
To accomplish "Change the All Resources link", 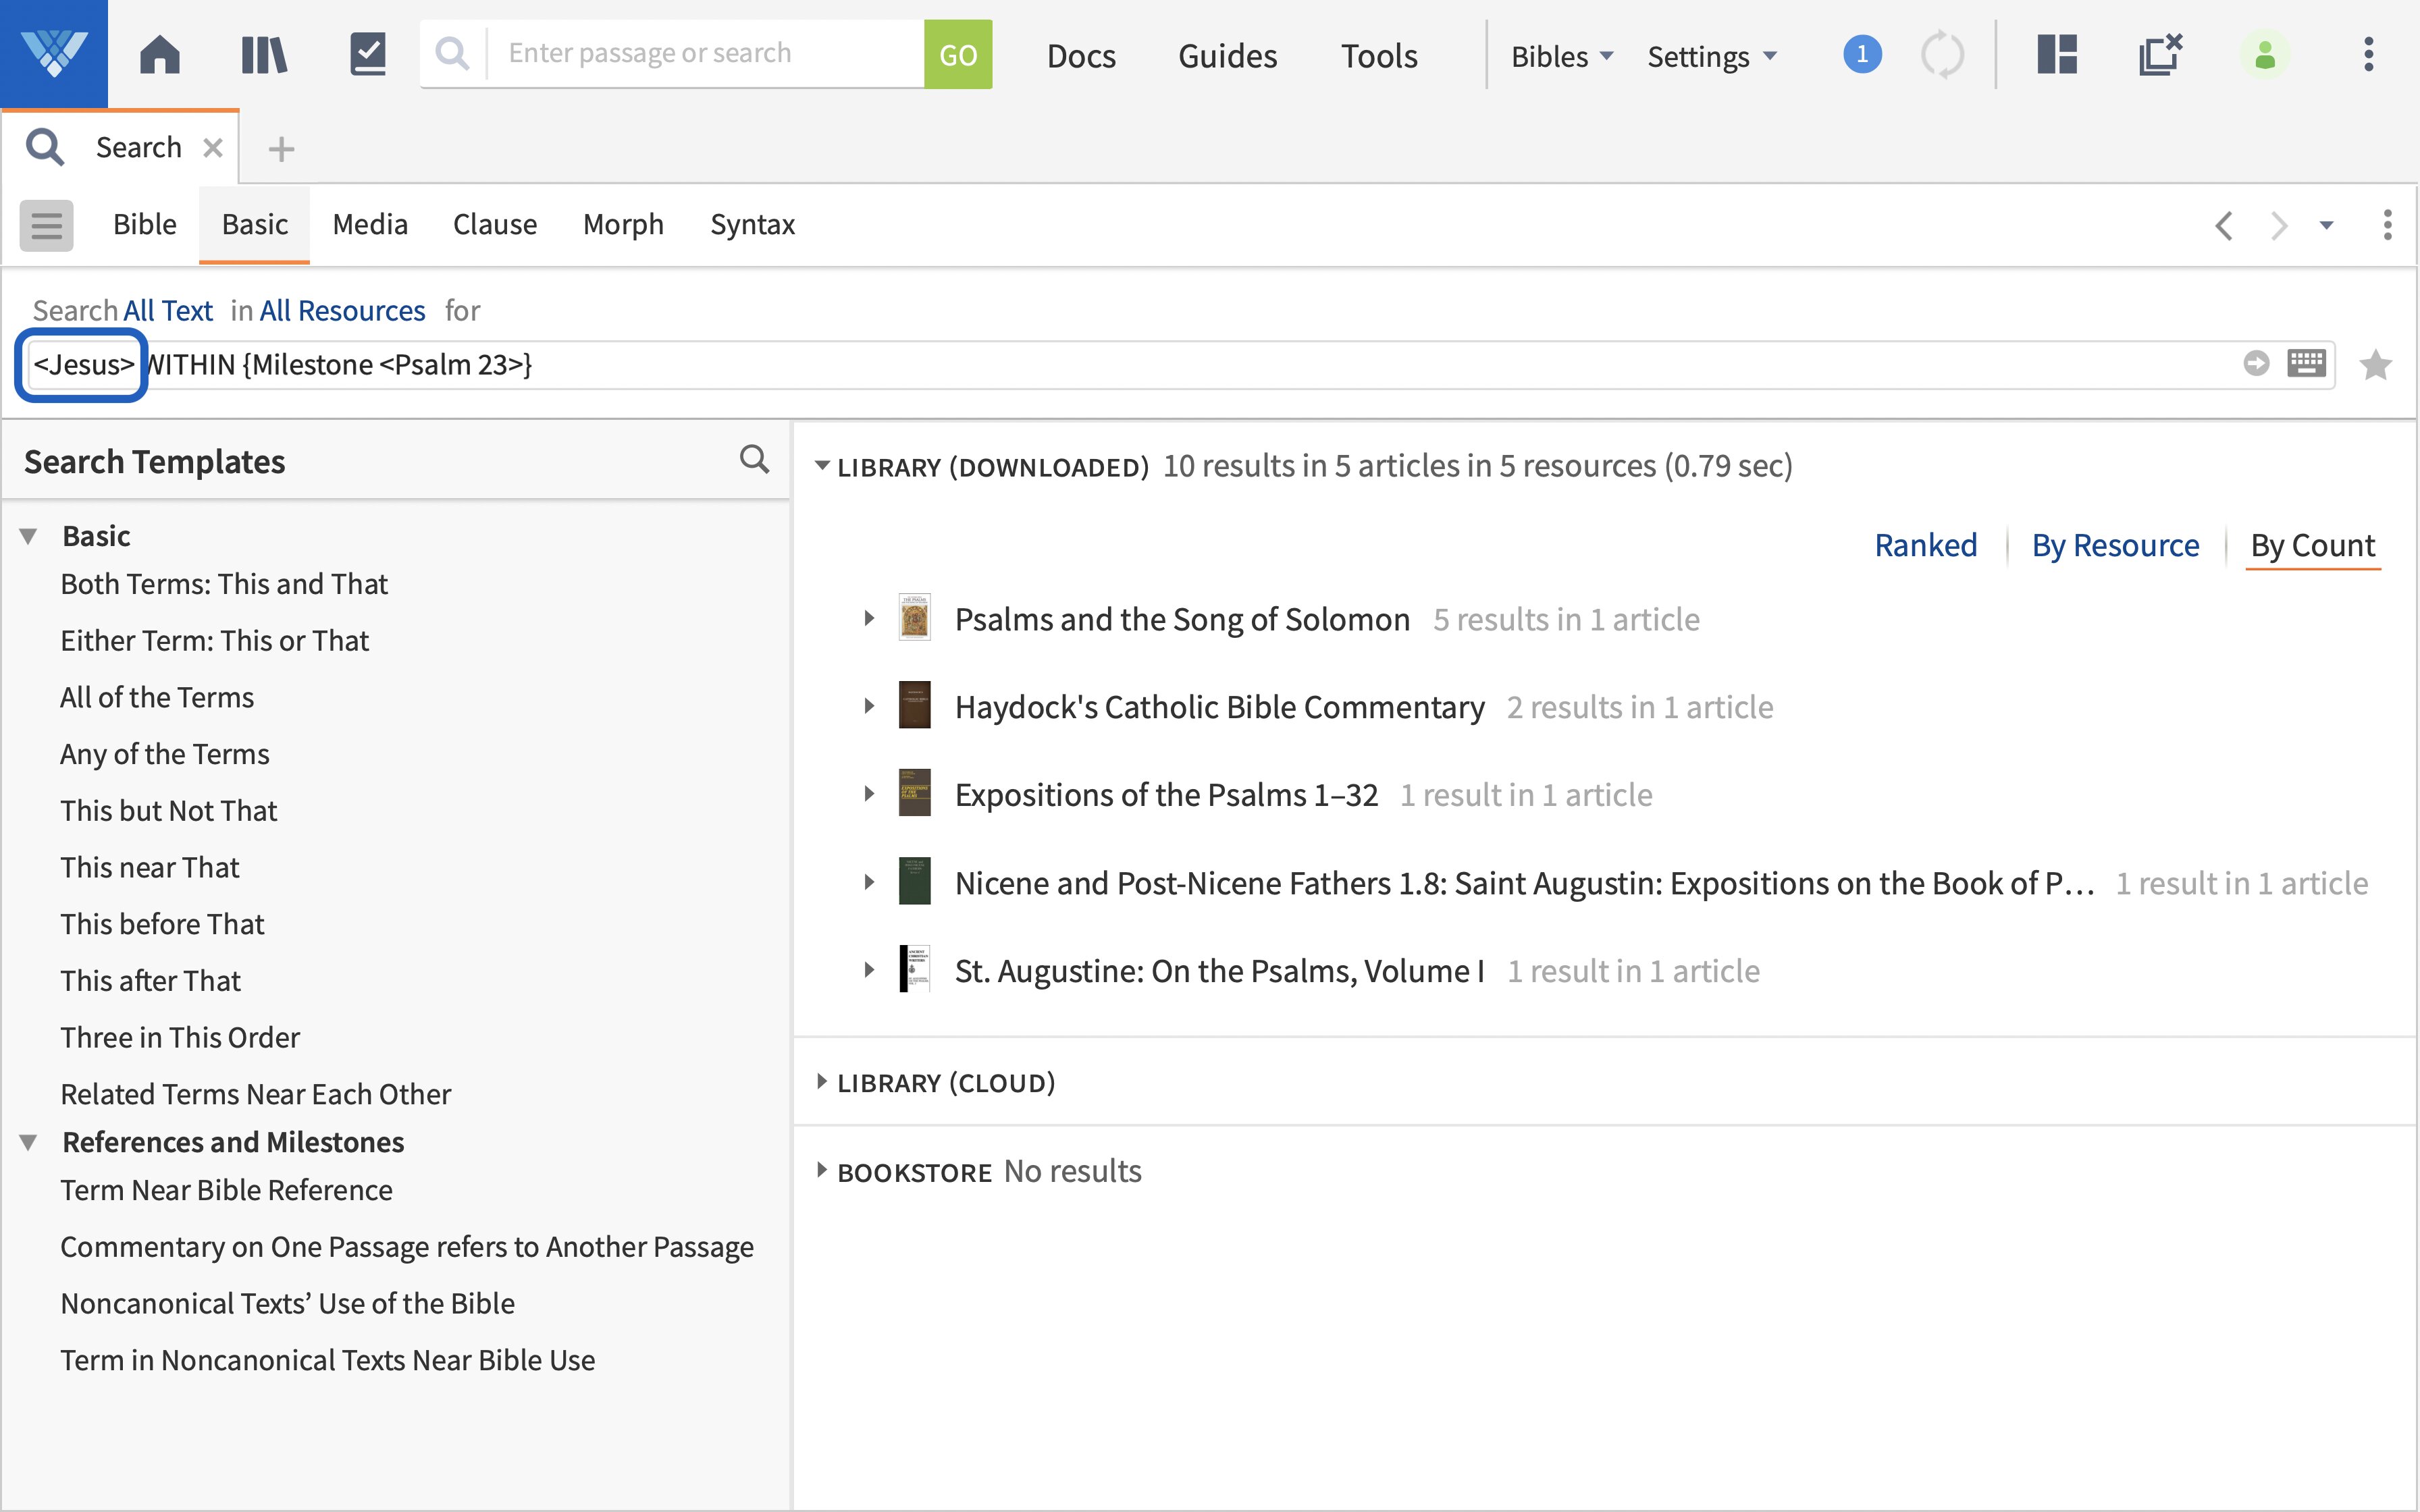I will pos(342,311).
